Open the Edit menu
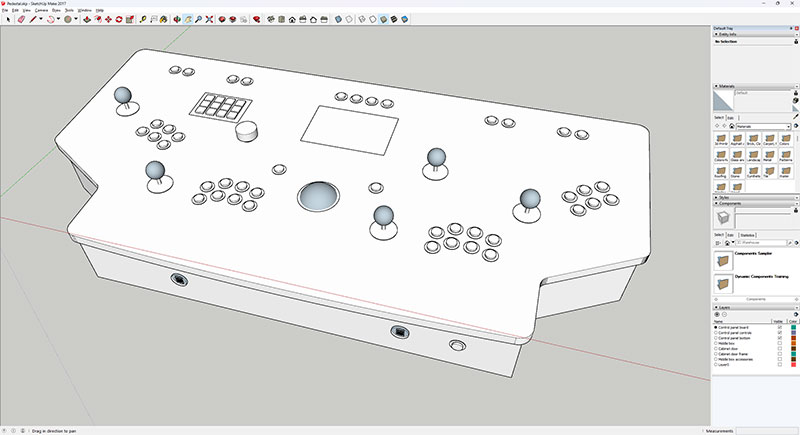Viewport: 800px width, 435px height. [x=15, y=10]
